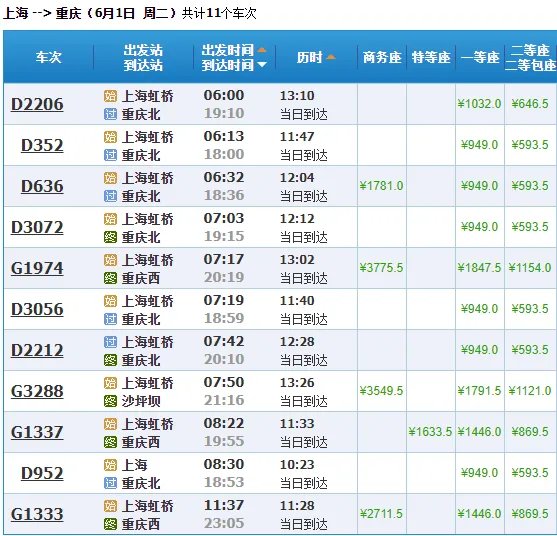Click terminal 终 icon in D2212 row
Screen dimensions: 557x536
click(110, 360)
